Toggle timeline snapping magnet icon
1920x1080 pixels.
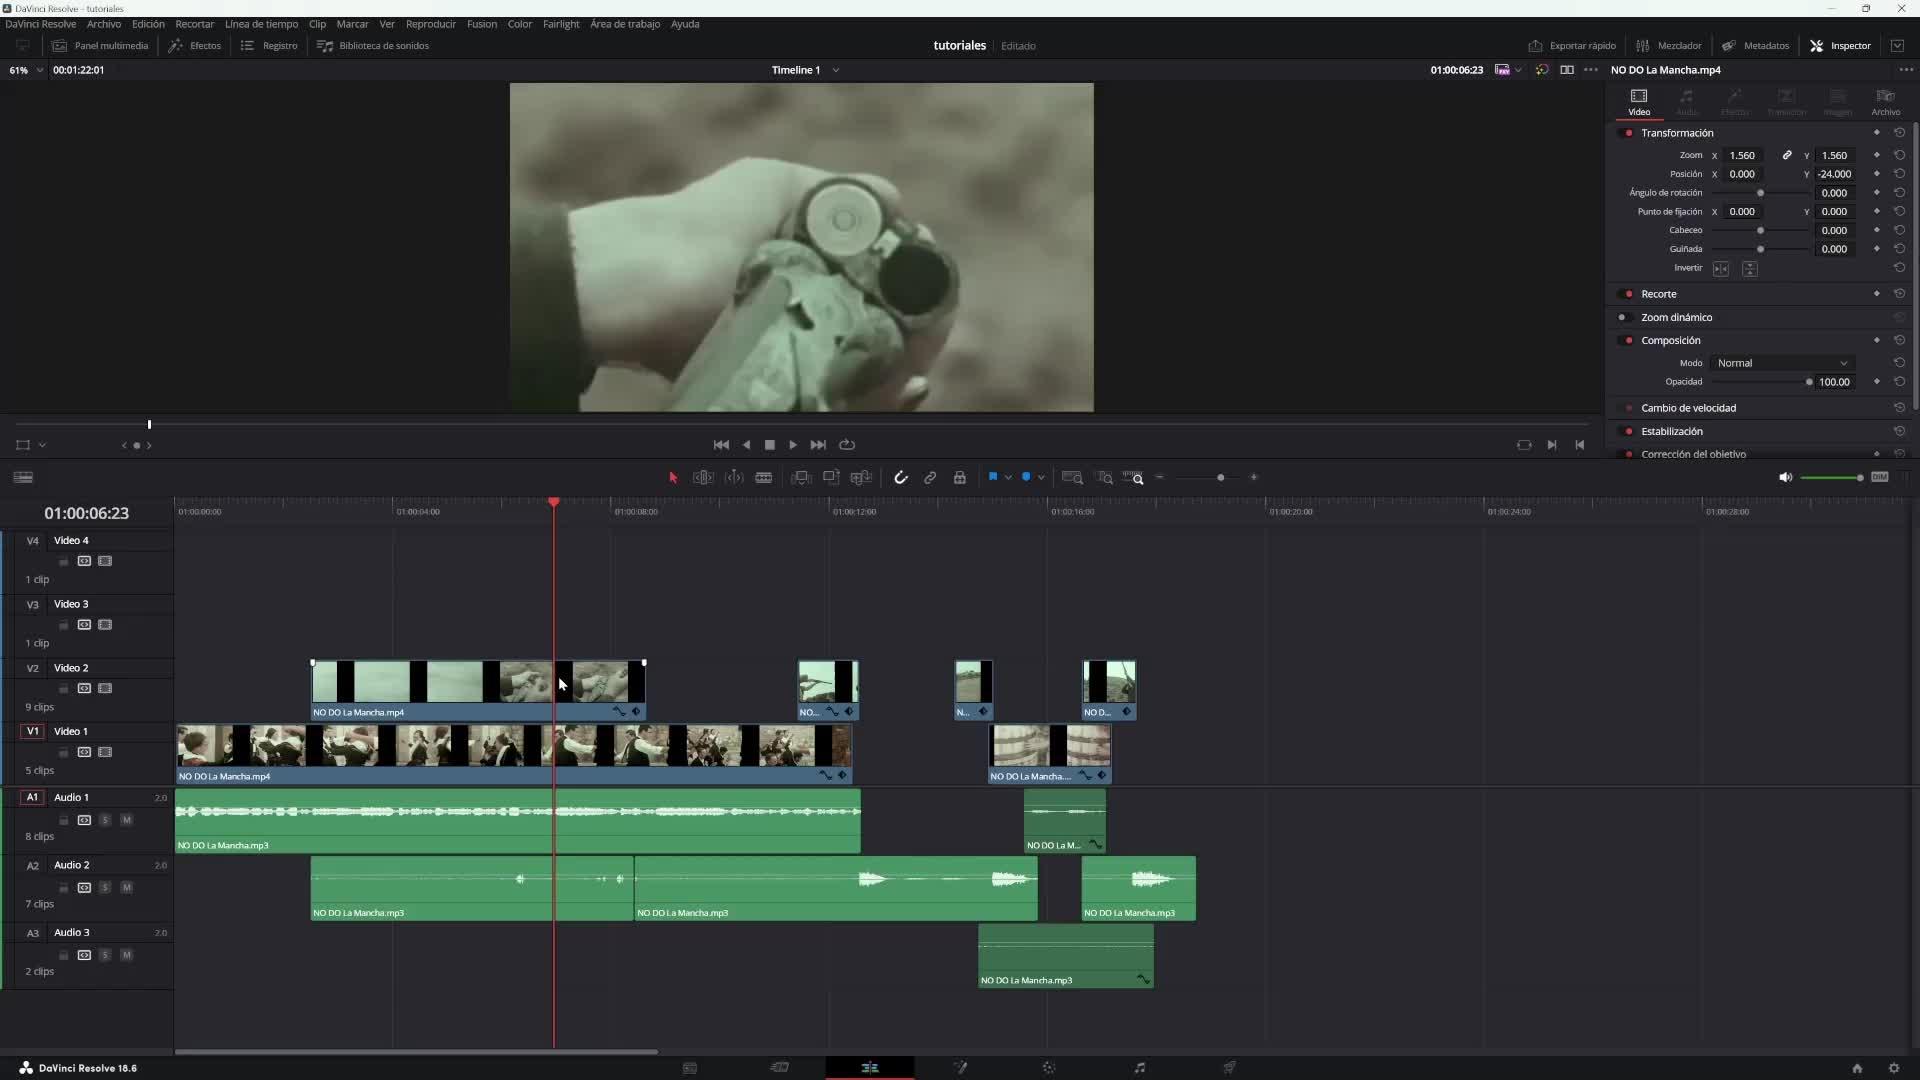pos(900,478)
